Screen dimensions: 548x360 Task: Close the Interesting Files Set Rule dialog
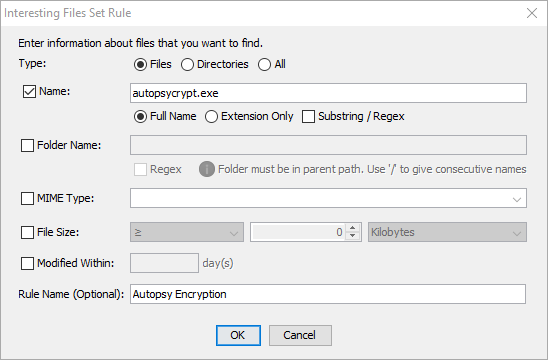[x=532, y=13]
